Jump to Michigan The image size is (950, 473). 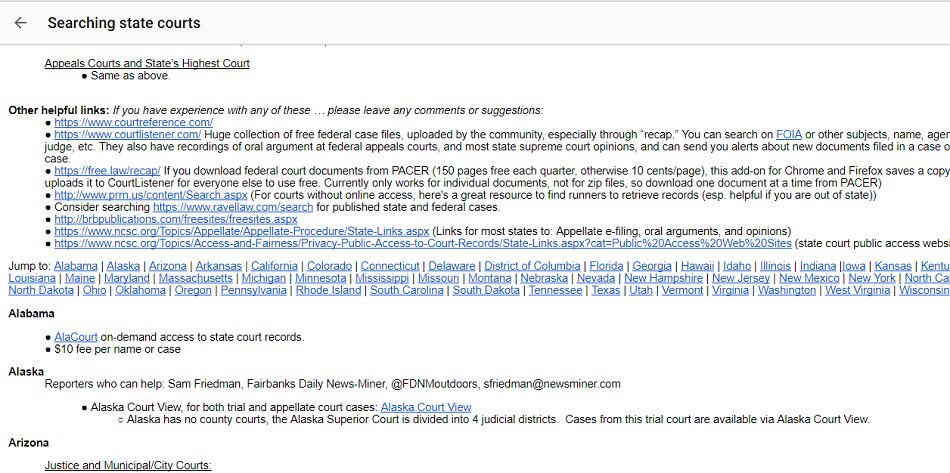coord(264,278)
